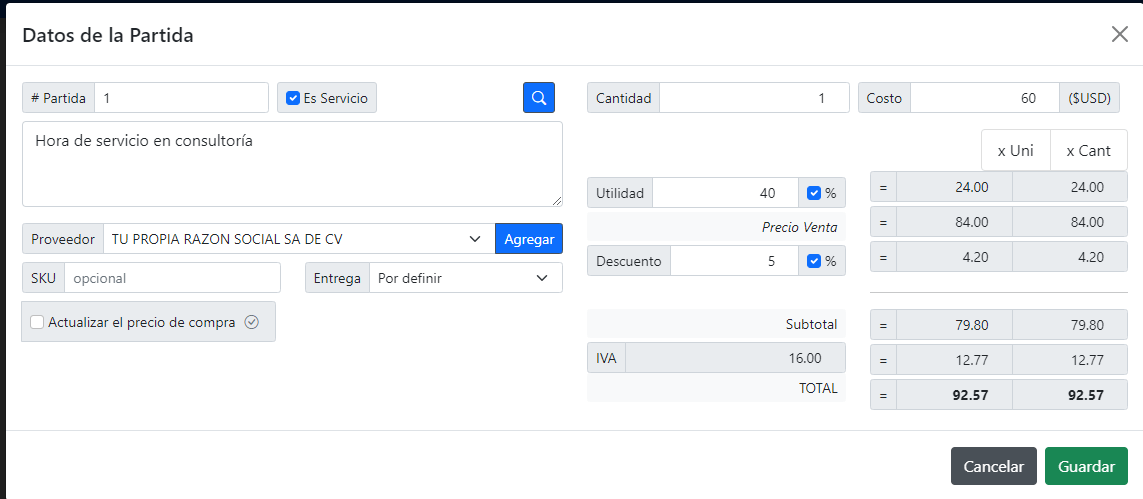Image resolution: width=1143 pixels, height=499 pixels.
Task: Enable Actualizar el precio de compra
Action: [37, 322]
